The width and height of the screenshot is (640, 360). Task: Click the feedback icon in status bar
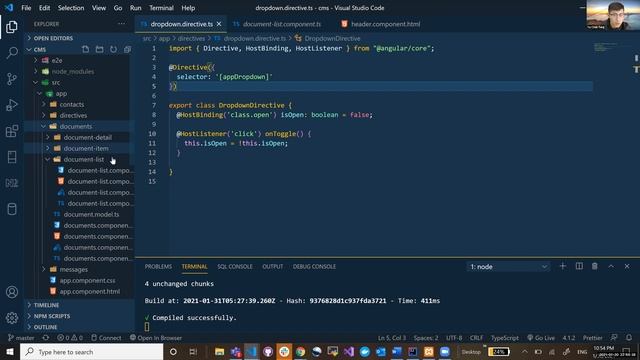(x=614, y=338)
